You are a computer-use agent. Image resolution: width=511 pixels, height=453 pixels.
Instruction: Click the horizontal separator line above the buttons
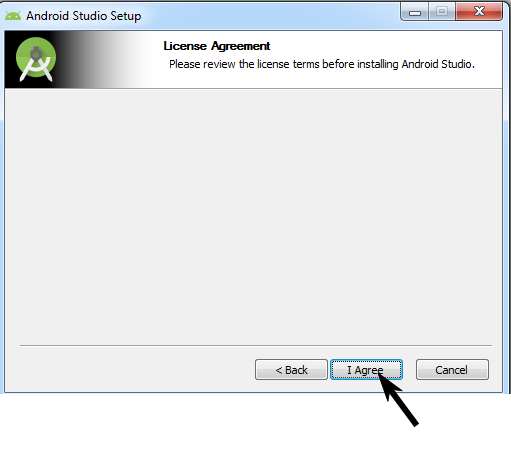pyautogui.click(x=256, y=346)
